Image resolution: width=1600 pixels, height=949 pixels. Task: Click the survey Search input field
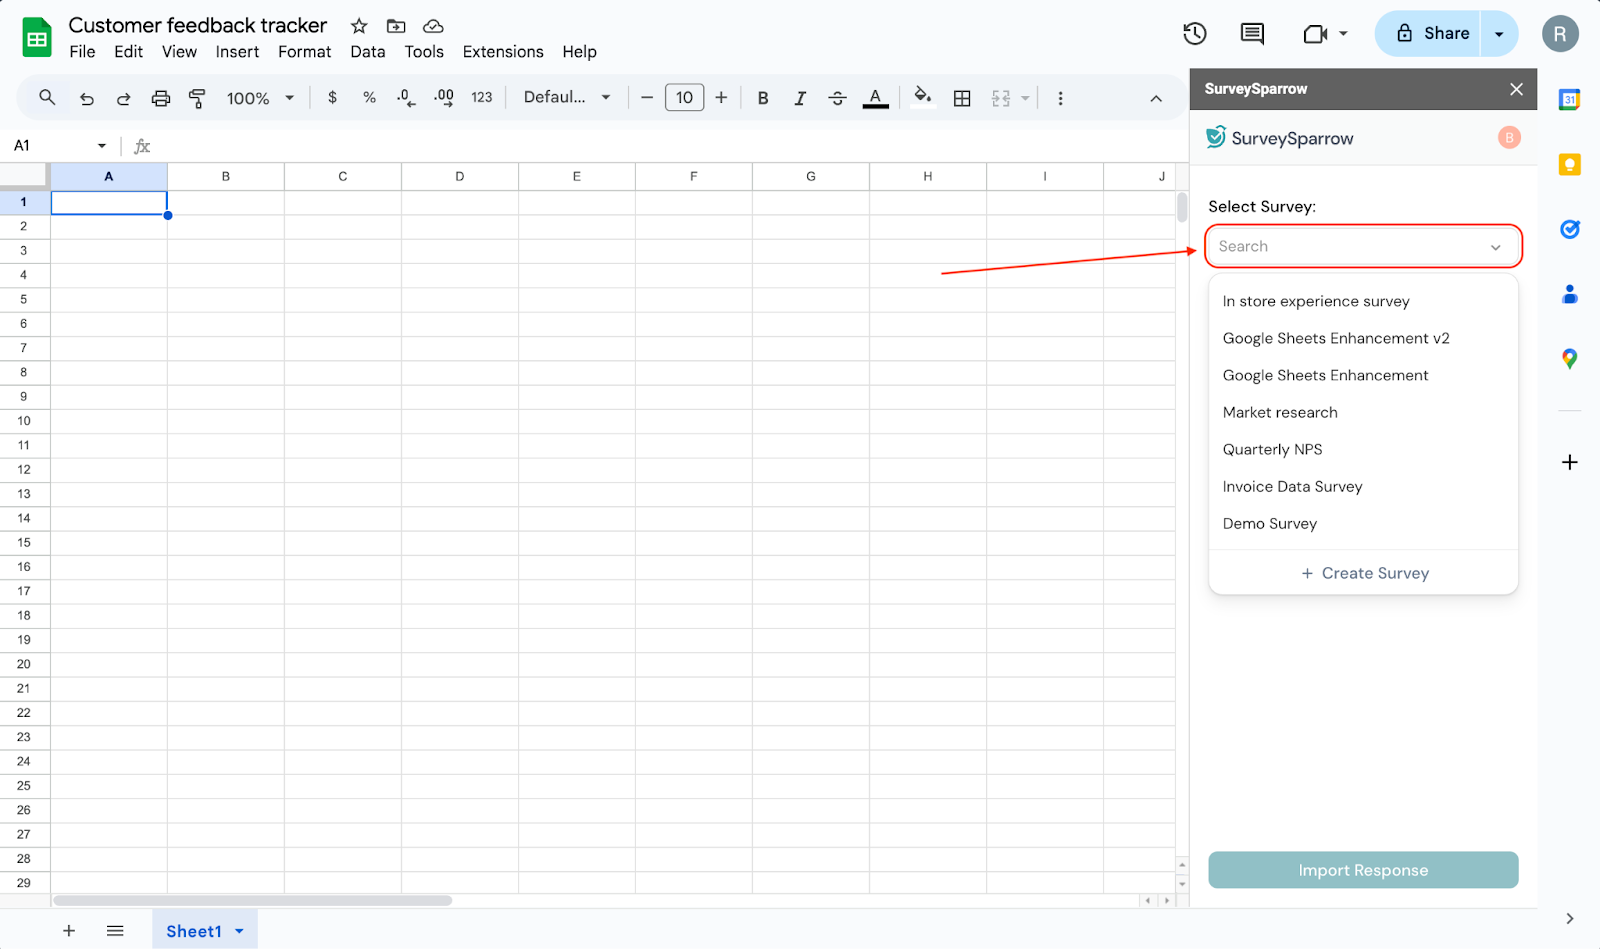click(x=1350, y=247)
